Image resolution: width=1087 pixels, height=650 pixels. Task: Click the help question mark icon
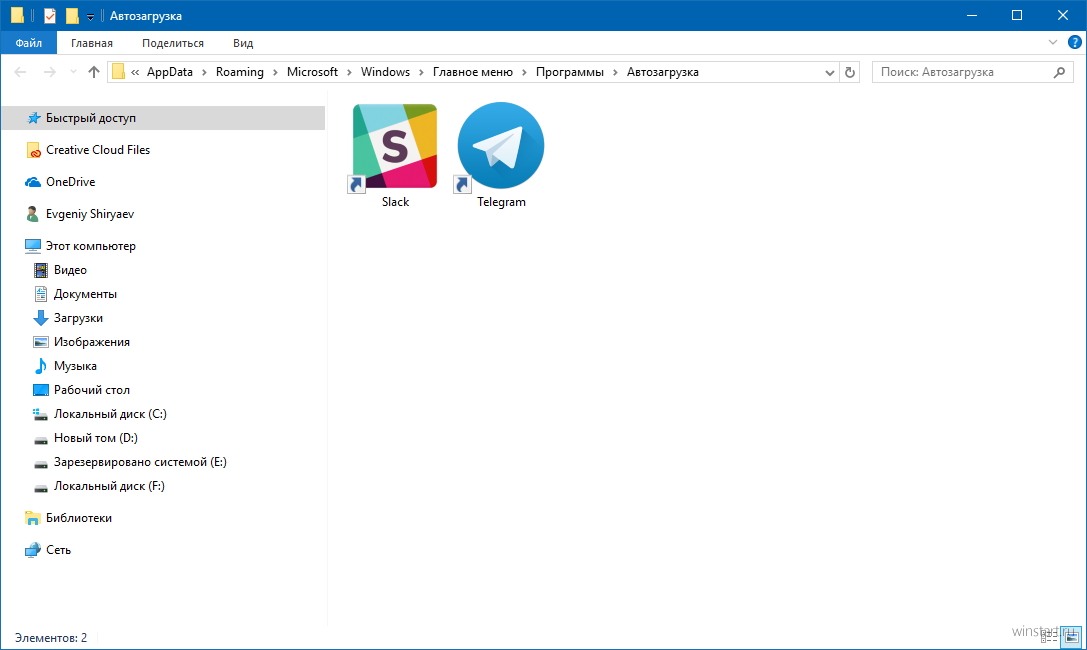1075,42
